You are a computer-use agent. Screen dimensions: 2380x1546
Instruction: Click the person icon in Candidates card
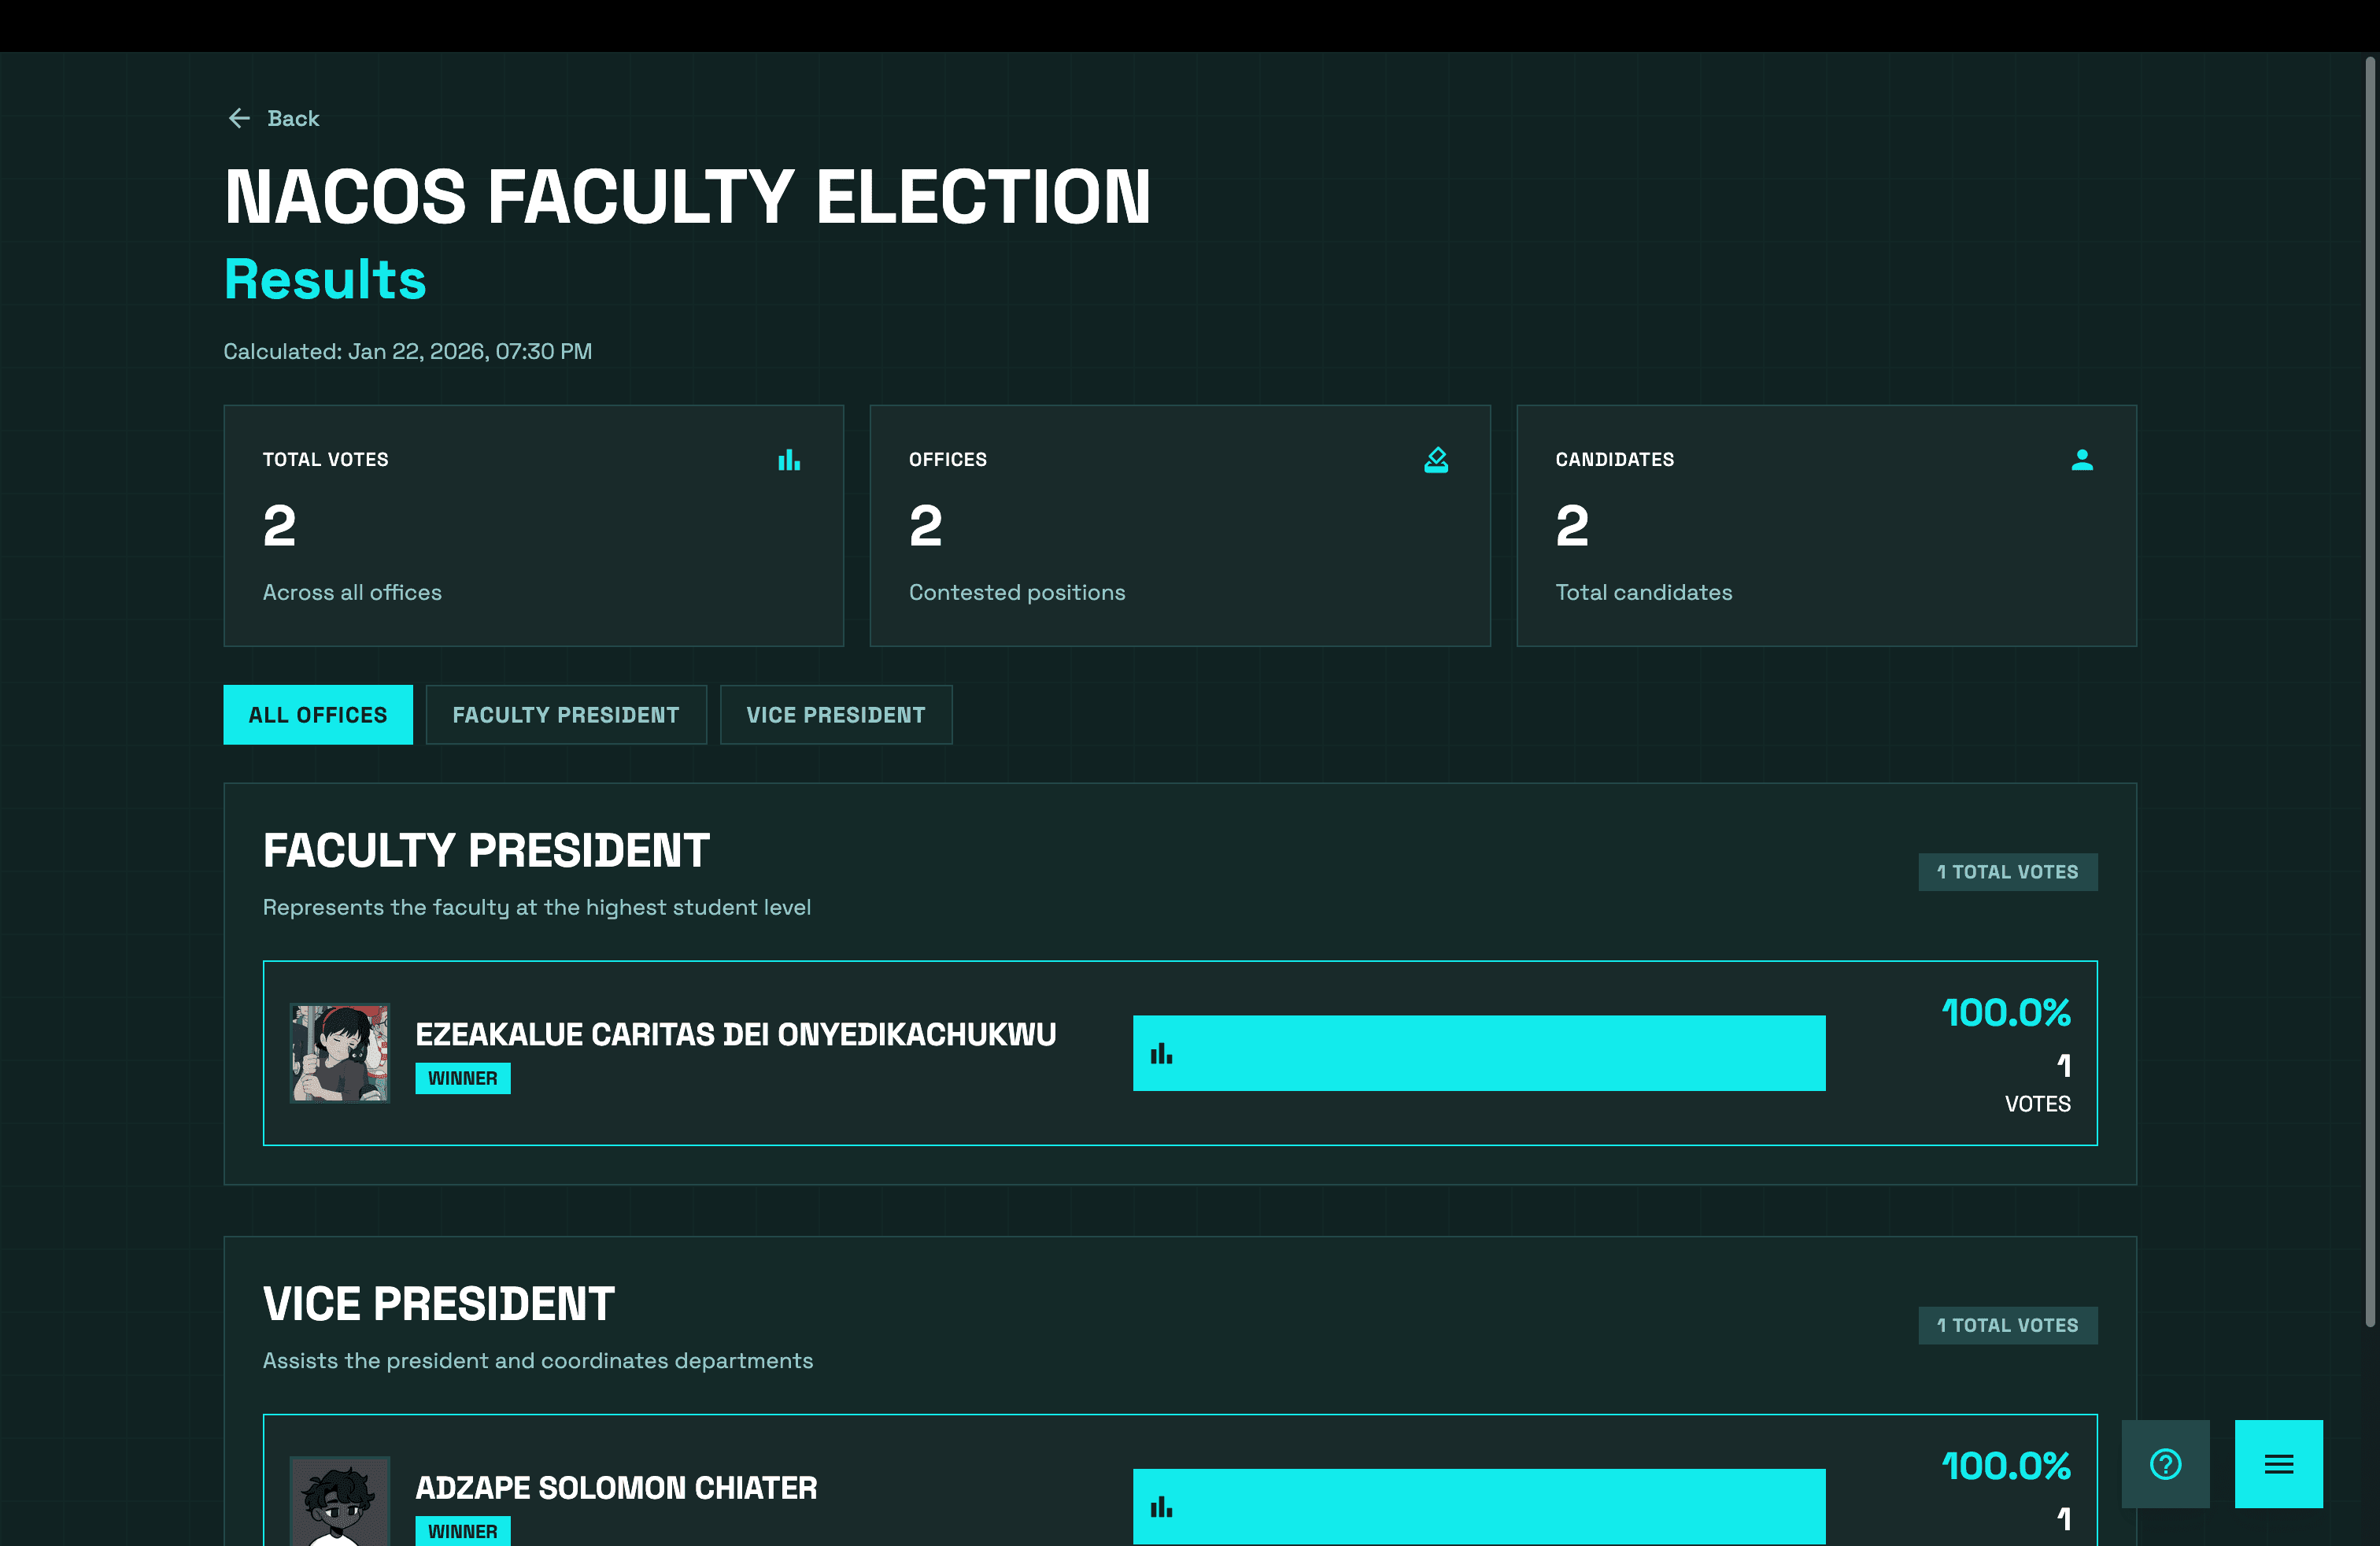(2082, 460)
